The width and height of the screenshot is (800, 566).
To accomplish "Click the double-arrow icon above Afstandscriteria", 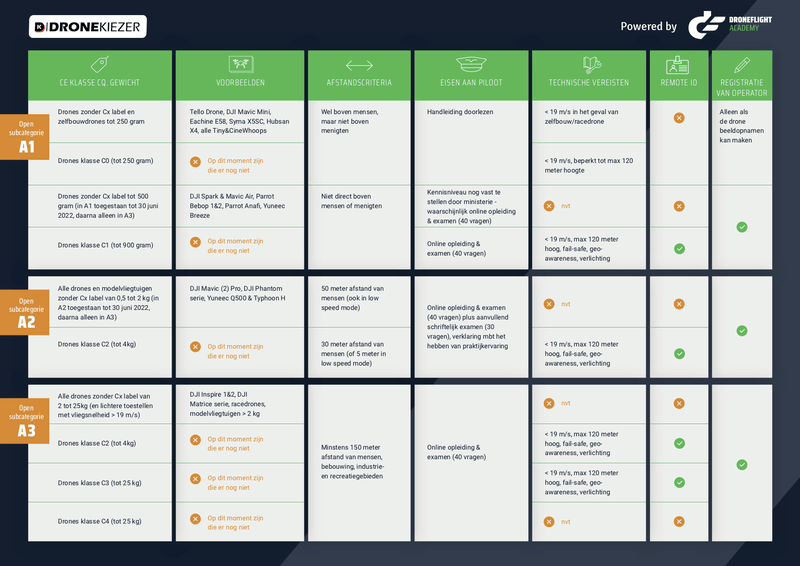I will click(359, 64).
